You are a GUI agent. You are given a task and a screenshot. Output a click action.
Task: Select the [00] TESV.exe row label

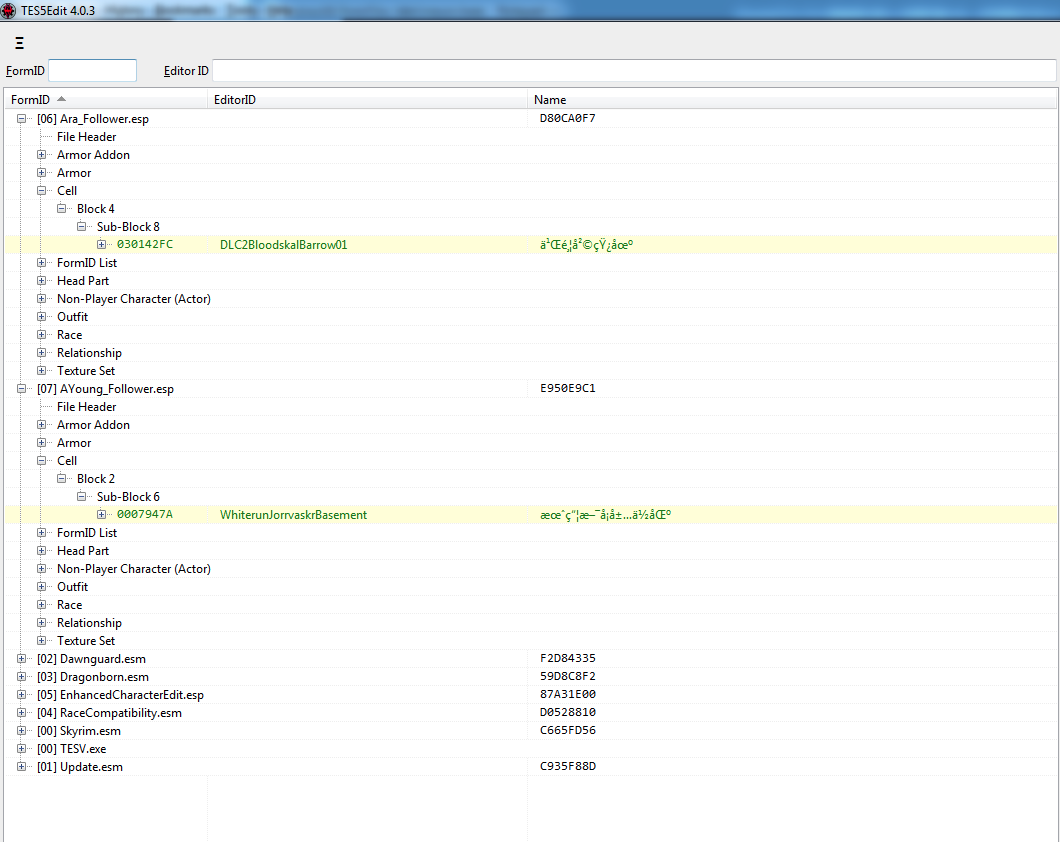[72, 749]
